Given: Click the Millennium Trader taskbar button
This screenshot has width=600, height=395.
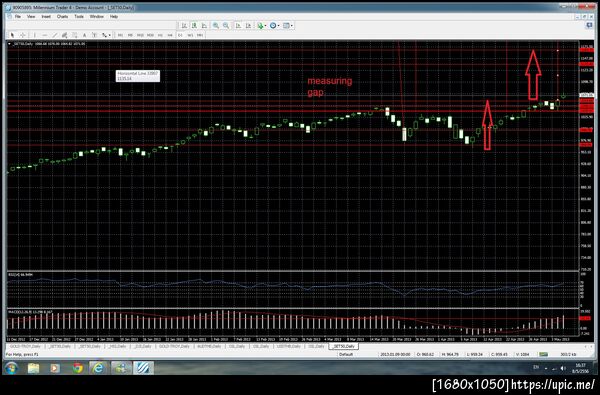Looking at the screenshot, I should pos(143,368).
